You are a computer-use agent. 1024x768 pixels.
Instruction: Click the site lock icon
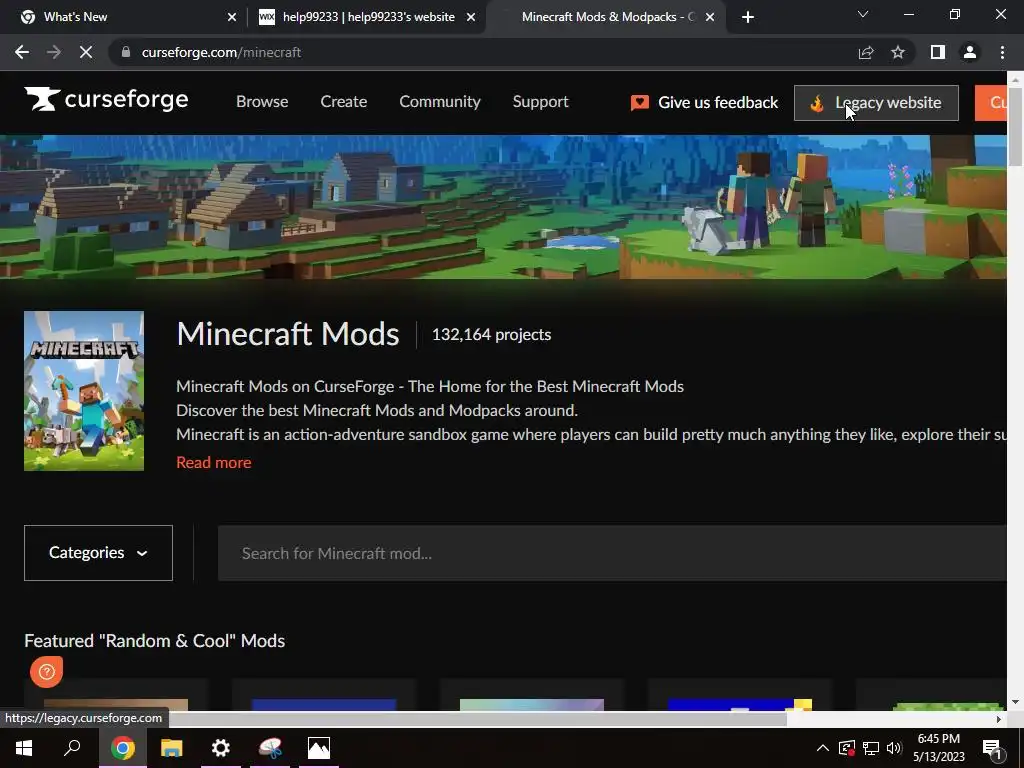click(x=126, y=52)
